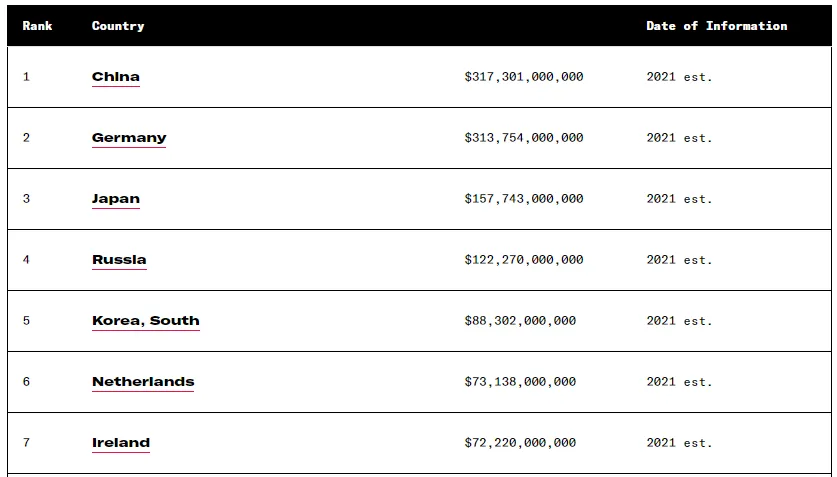Open the China country link
Viewport: 837px width, 477px height.
(x=116, y=77)
